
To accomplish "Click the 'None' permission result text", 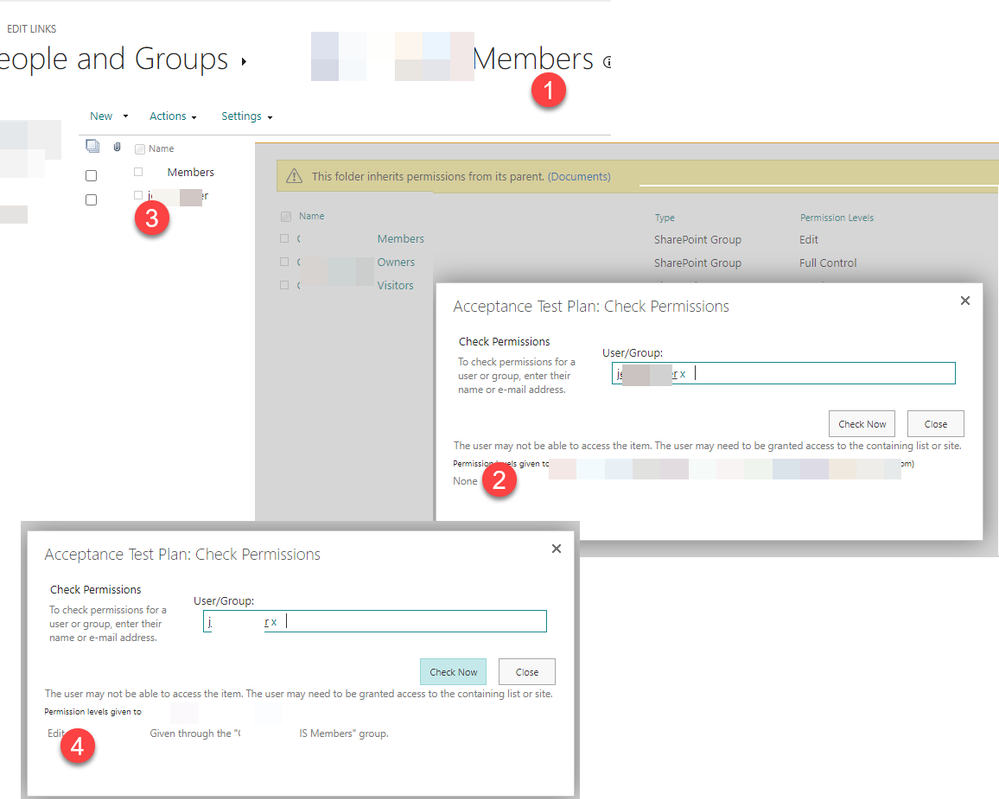I will coord(465,481).
